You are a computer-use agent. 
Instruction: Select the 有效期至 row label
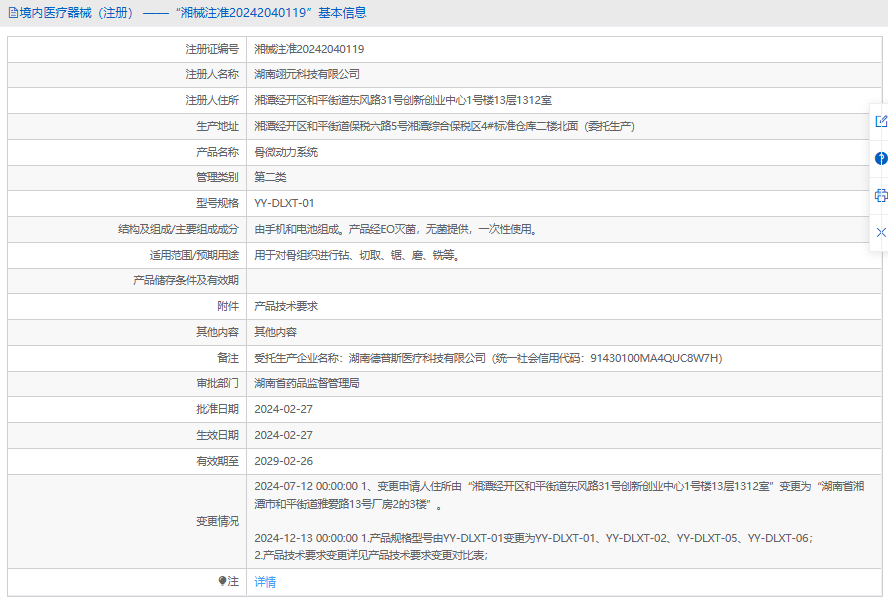(x=217, y=461)
